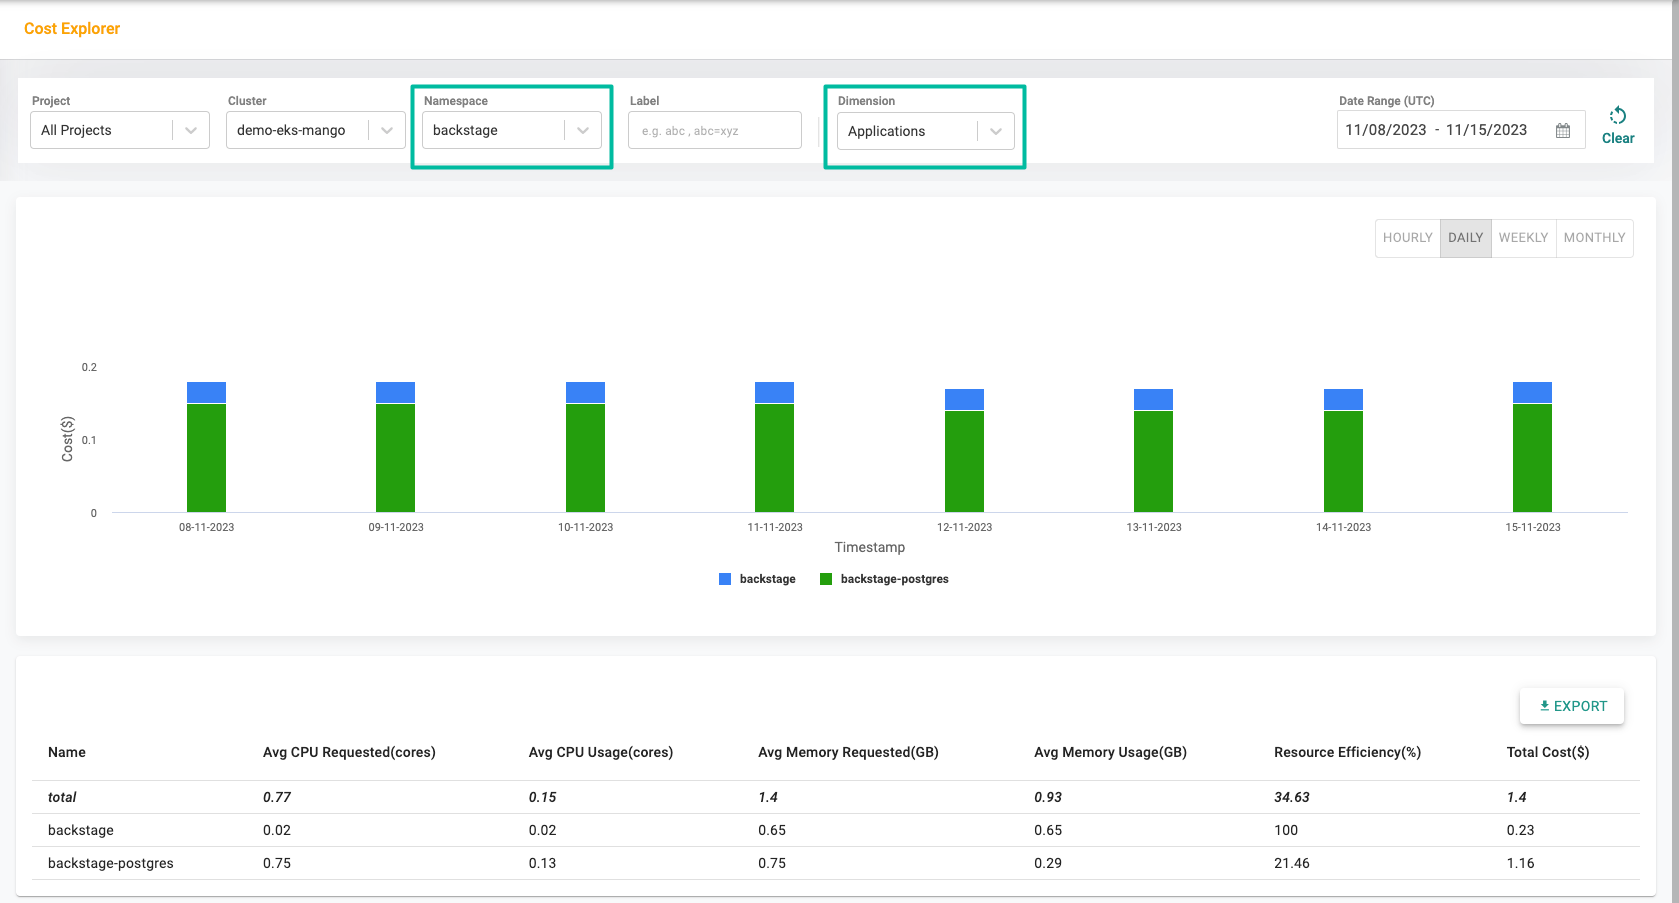The width and height of the screenshot is (1679, 903).
Task: Click Total Cost($) column header
Action: click(1548, 752)
